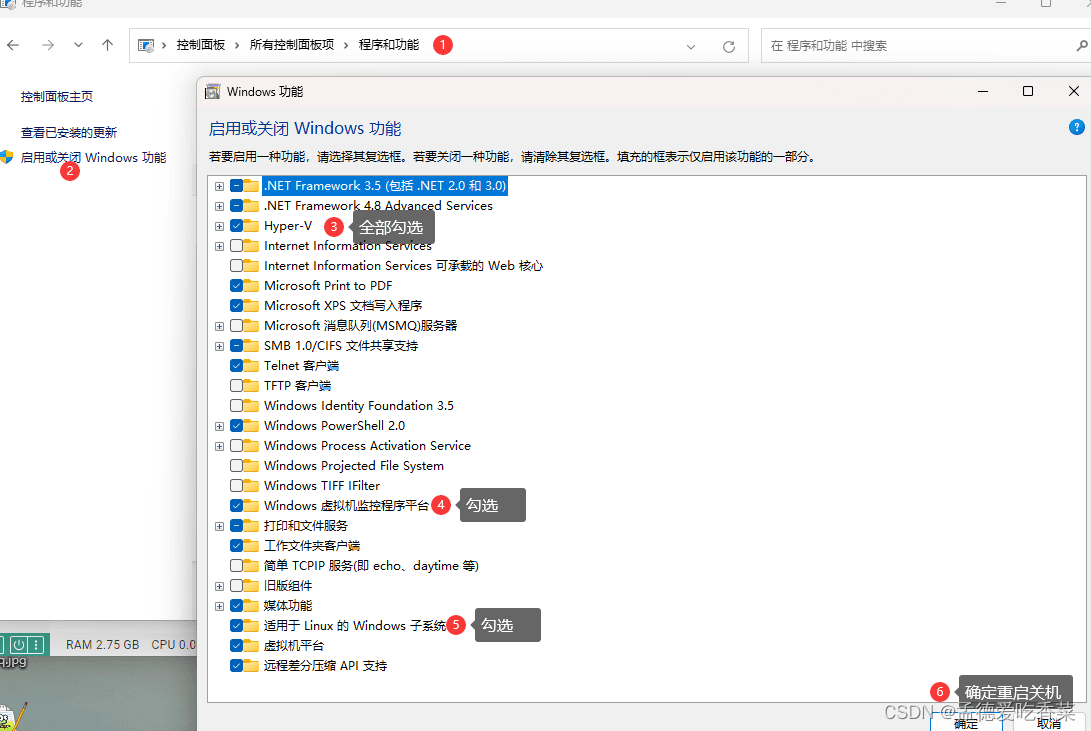Enable the Internet Information Services checkbox
This screenshot has height=731, width=1091.
pos(237,246)
